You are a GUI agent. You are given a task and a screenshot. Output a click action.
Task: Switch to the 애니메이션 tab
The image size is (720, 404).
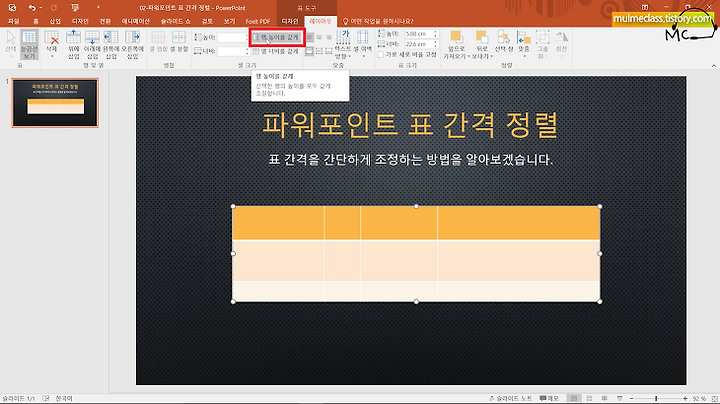[135, 21]
